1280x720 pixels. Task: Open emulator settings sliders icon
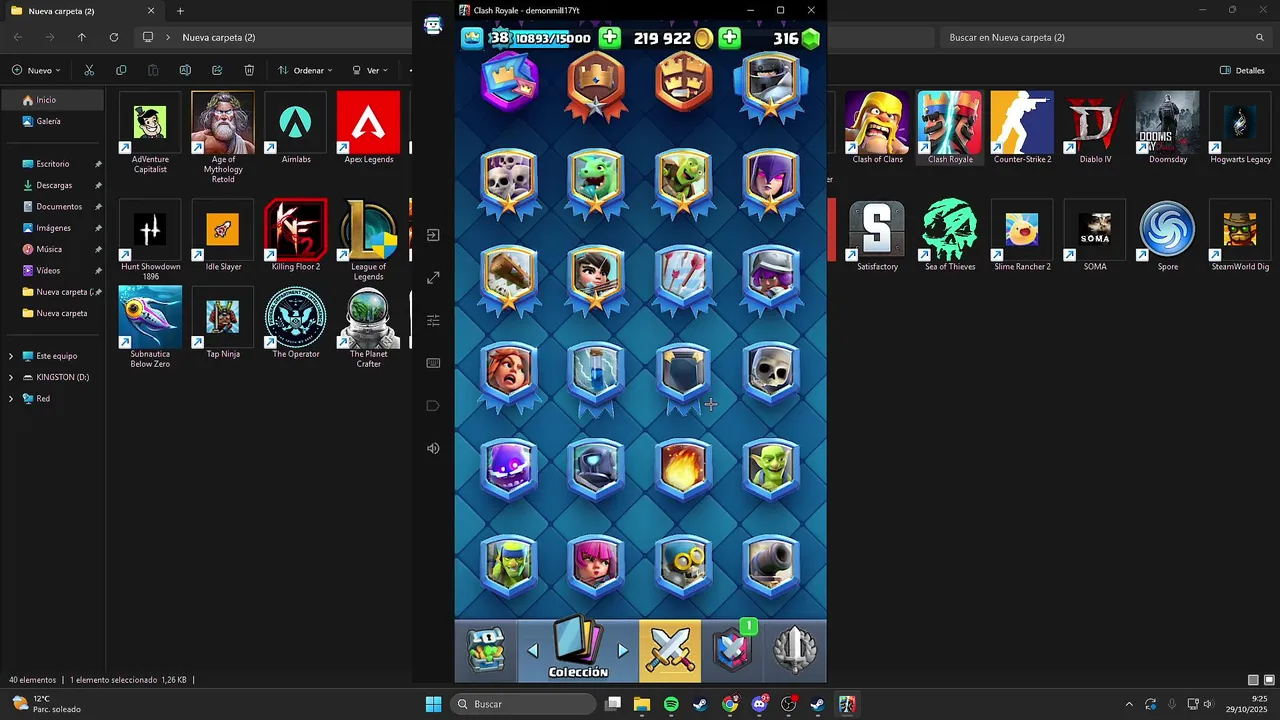pyautogui.click(x=433, y=321)
